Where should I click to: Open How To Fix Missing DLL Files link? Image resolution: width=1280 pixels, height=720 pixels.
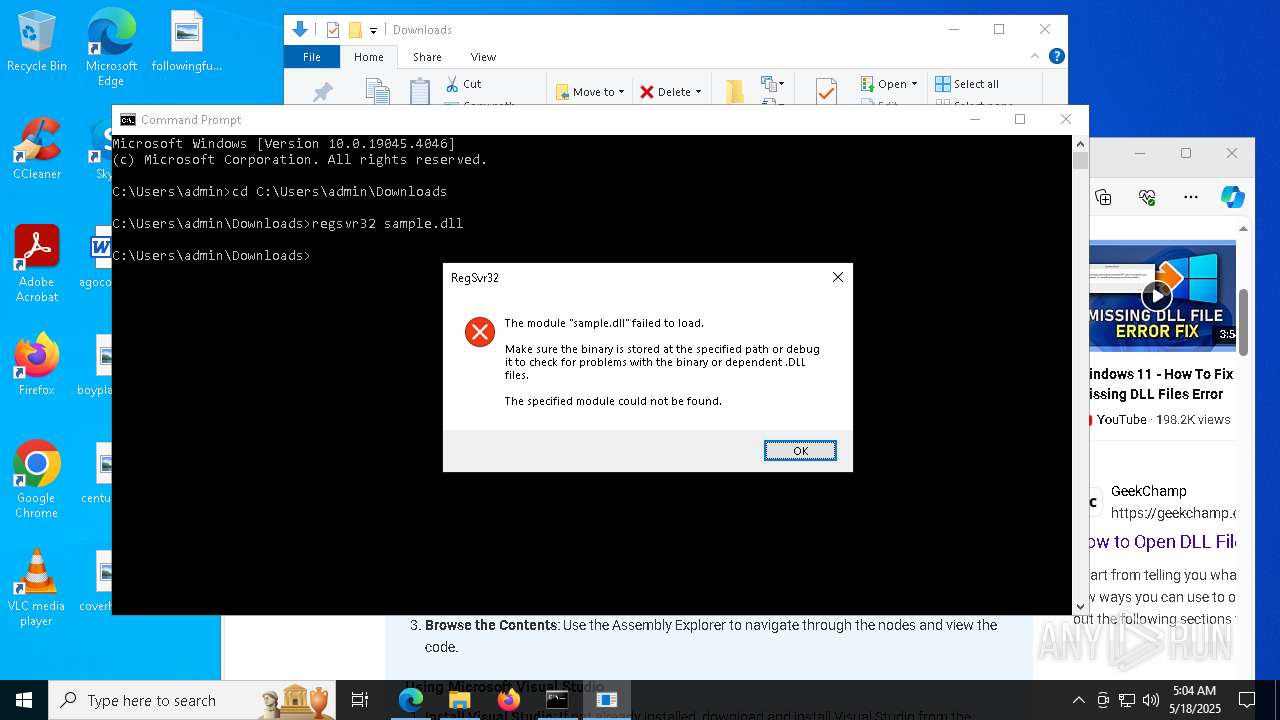click(x=1161, y=384)
